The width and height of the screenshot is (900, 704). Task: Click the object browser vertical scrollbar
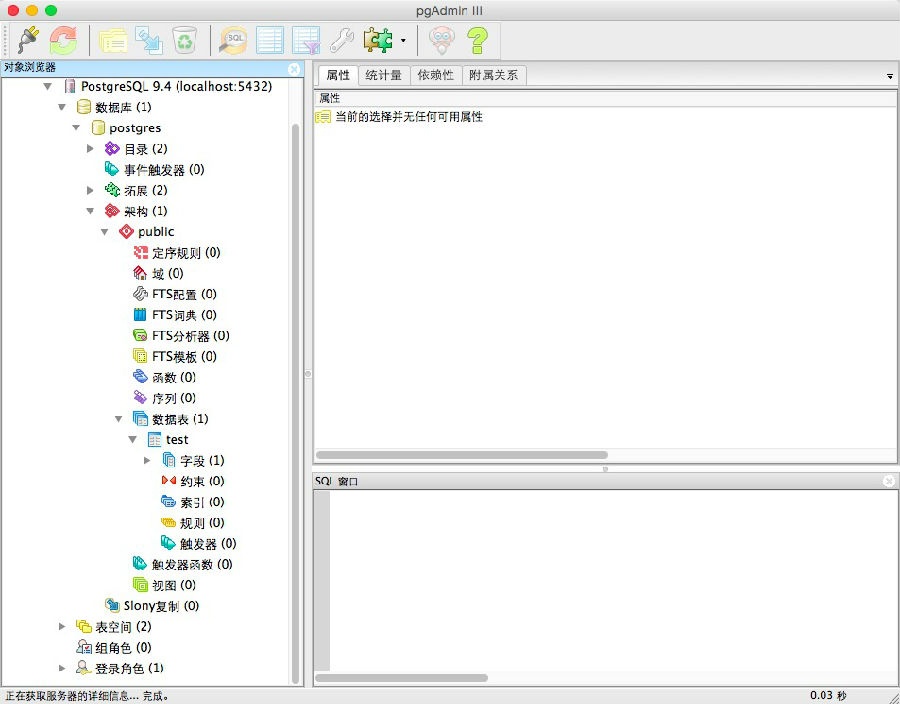[296, 404]
